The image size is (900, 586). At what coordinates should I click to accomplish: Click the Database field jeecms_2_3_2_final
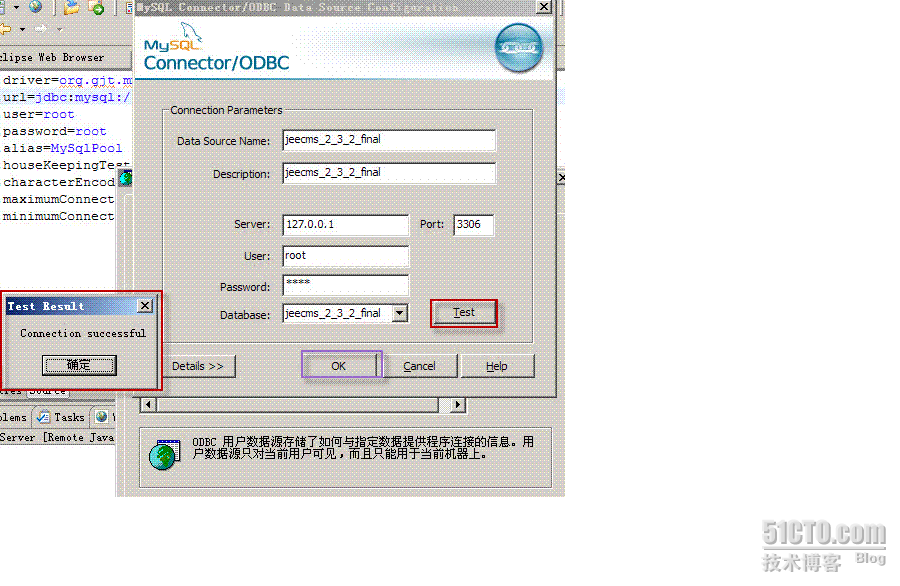pyautogui.click(x=338, y=313)
